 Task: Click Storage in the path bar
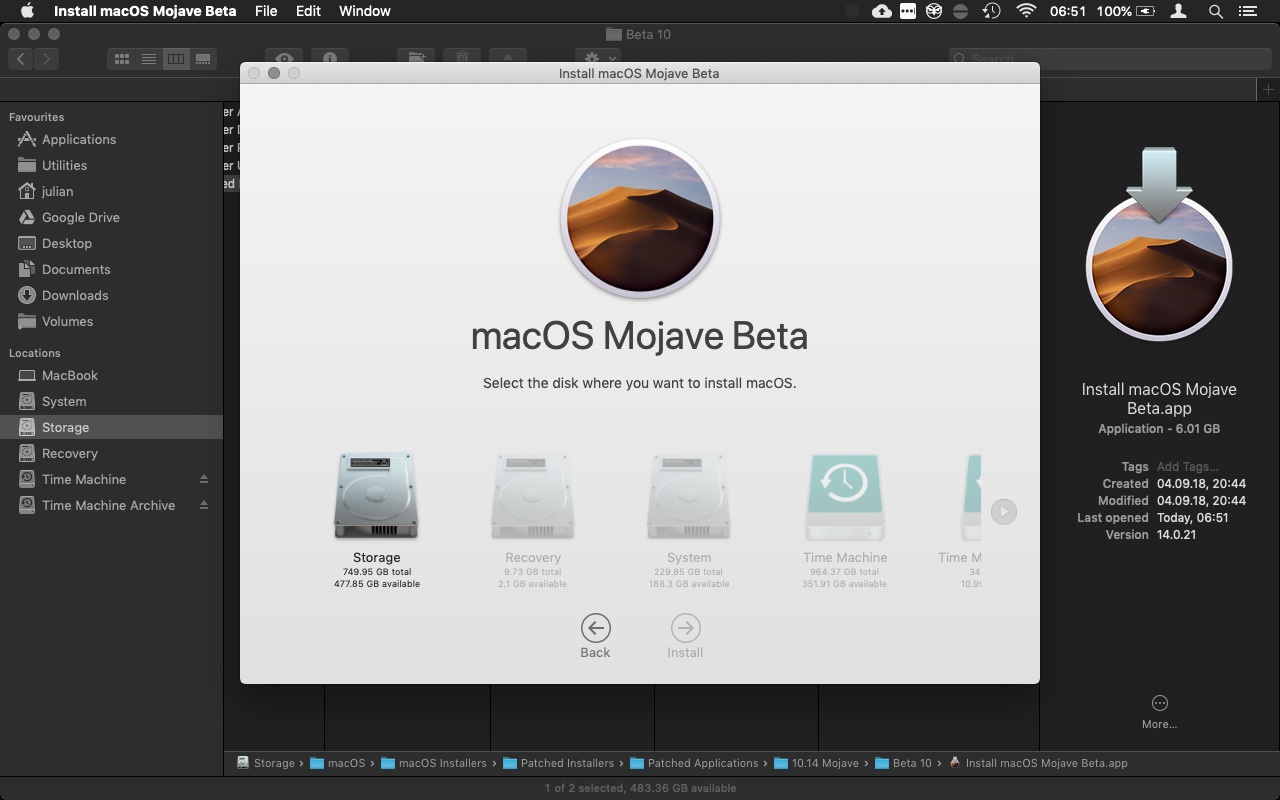[x=265, y=763]
